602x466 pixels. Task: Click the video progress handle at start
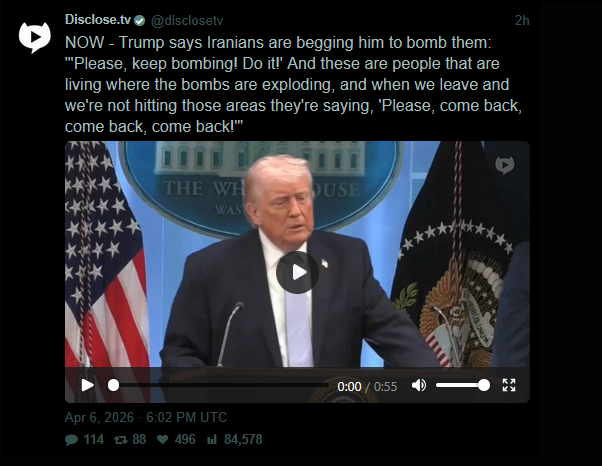point(113,385)
